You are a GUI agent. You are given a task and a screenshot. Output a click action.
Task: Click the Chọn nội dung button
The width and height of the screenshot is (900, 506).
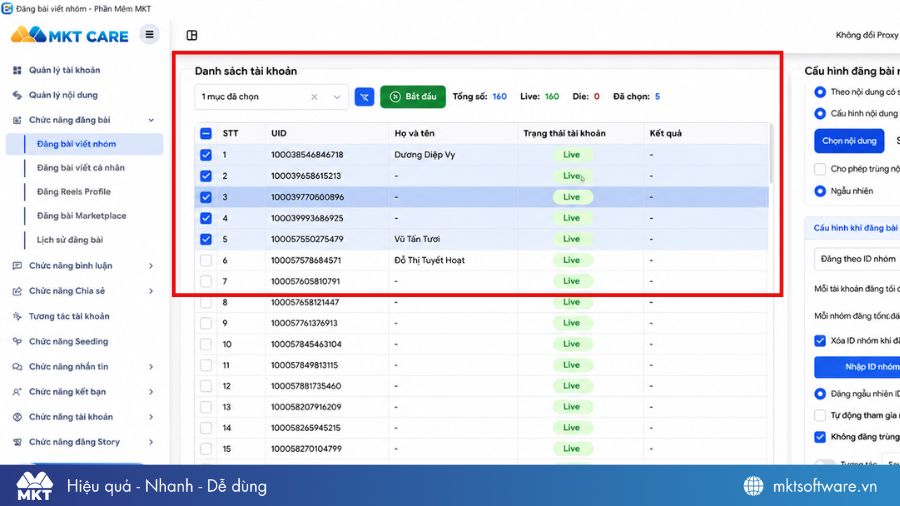[x=849, y=141]
